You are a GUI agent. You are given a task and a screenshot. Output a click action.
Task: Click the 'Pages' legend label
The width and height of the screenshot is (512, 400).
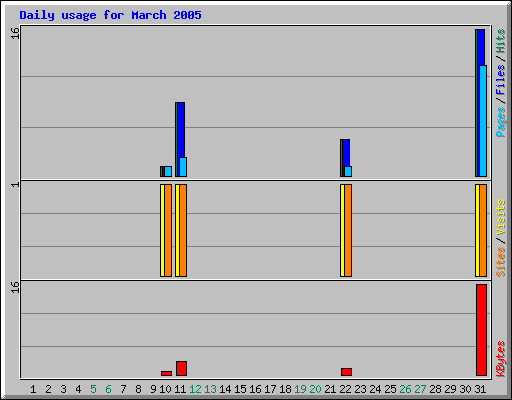[x=500, y=122]
